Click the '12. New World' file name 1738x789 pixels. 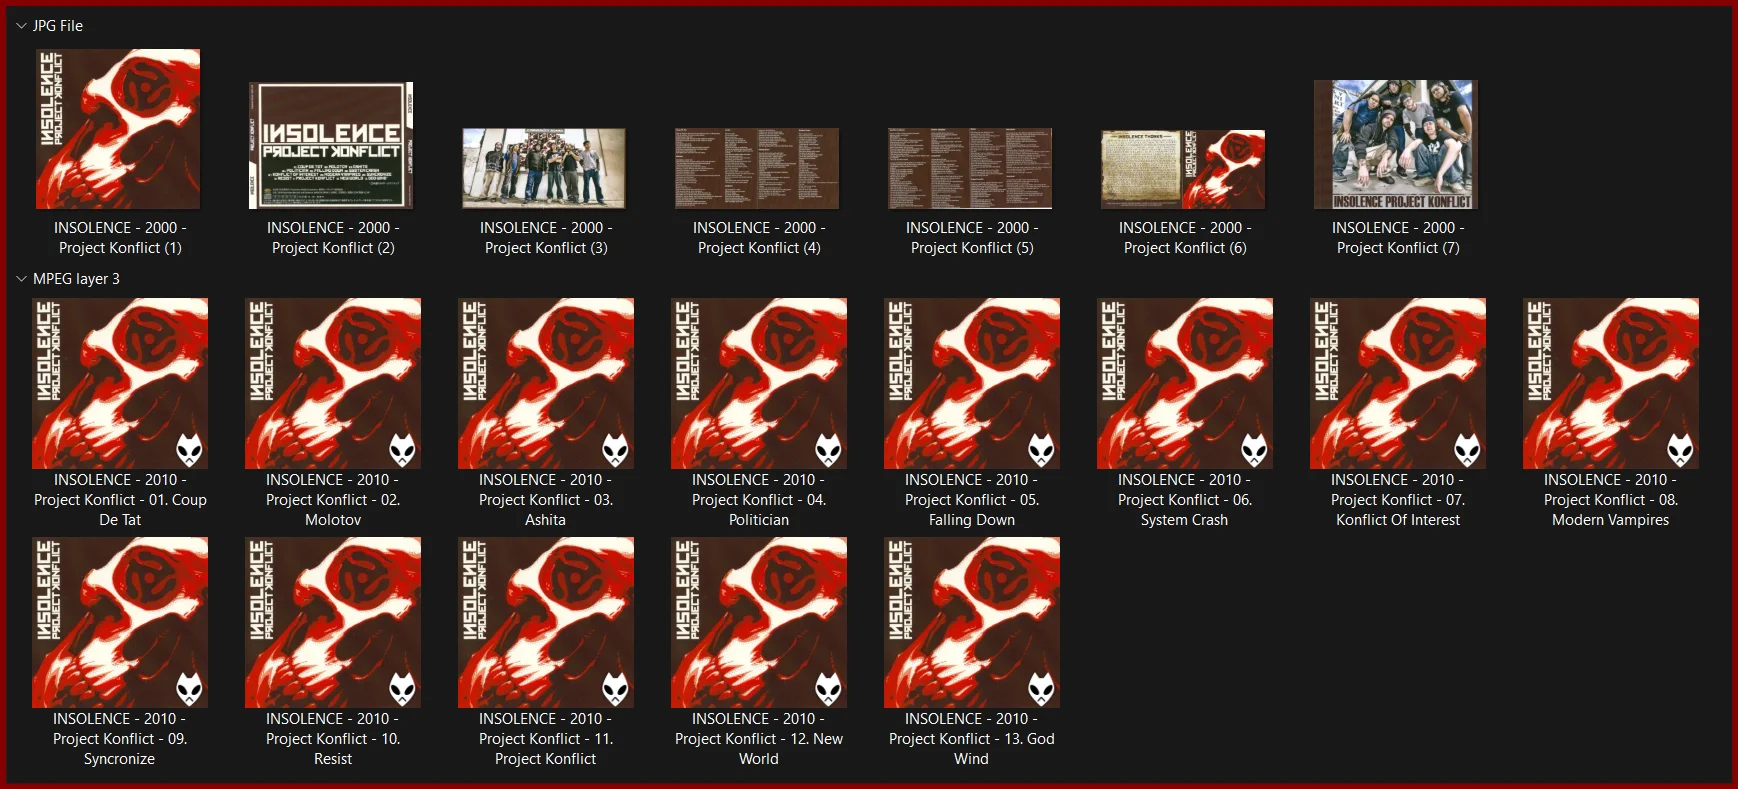click(x=759, y=739)
